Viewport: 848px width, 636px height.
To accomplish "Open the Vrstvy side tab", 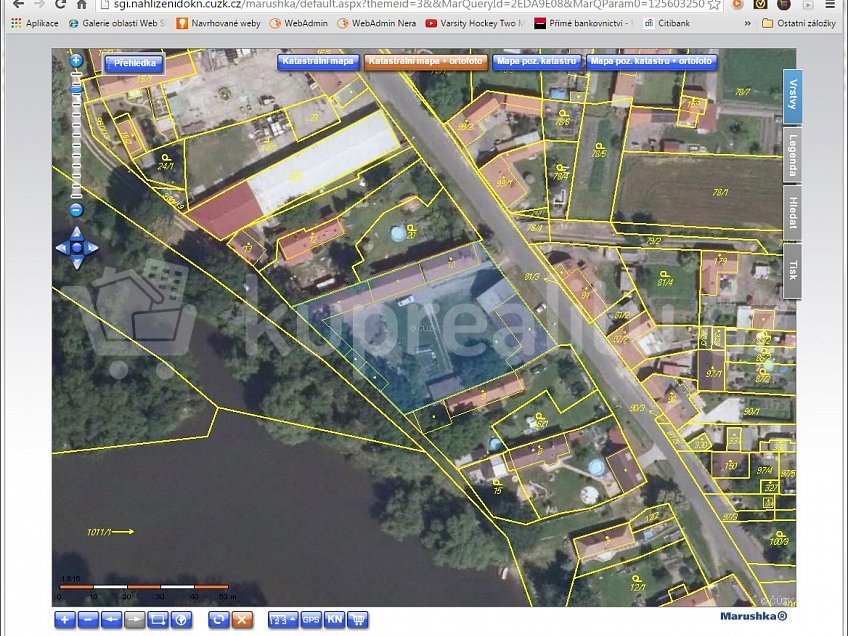I will 792,96.
